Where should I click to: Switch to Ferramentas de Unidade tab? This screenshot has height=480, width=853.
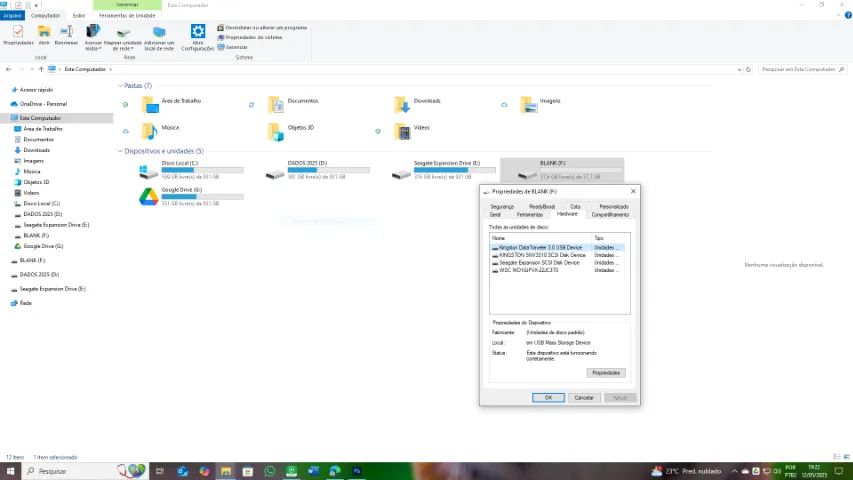pos(127,15)
